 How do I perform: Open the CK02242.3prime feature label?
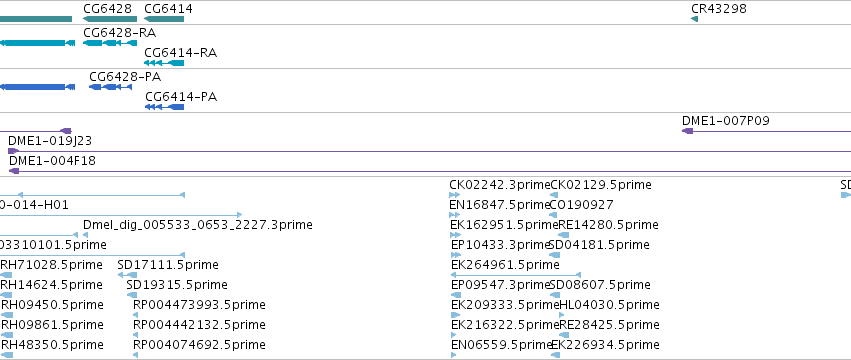500,185
